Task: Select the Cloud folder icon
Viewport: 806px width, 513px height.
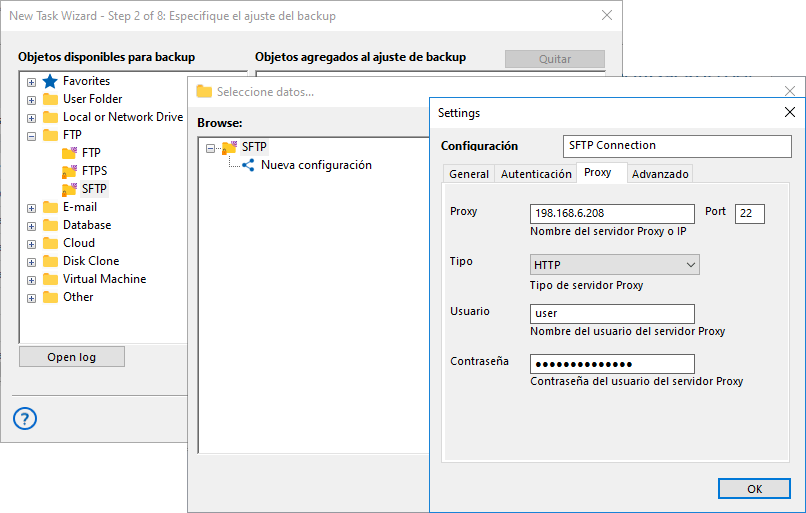Action: coord(50,243)
